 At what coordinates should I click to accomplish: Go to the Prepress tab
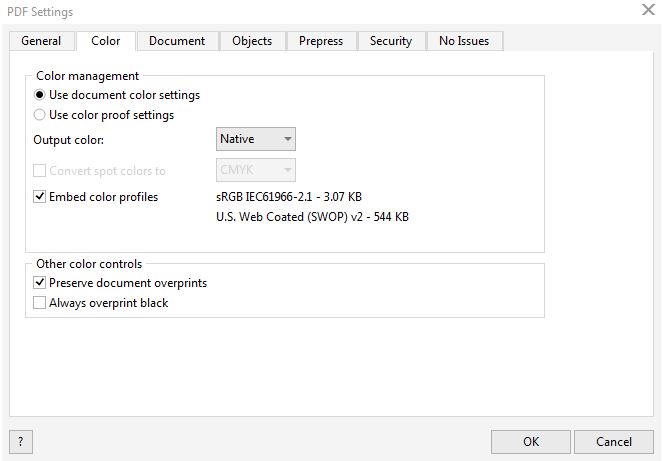[321, 41]
